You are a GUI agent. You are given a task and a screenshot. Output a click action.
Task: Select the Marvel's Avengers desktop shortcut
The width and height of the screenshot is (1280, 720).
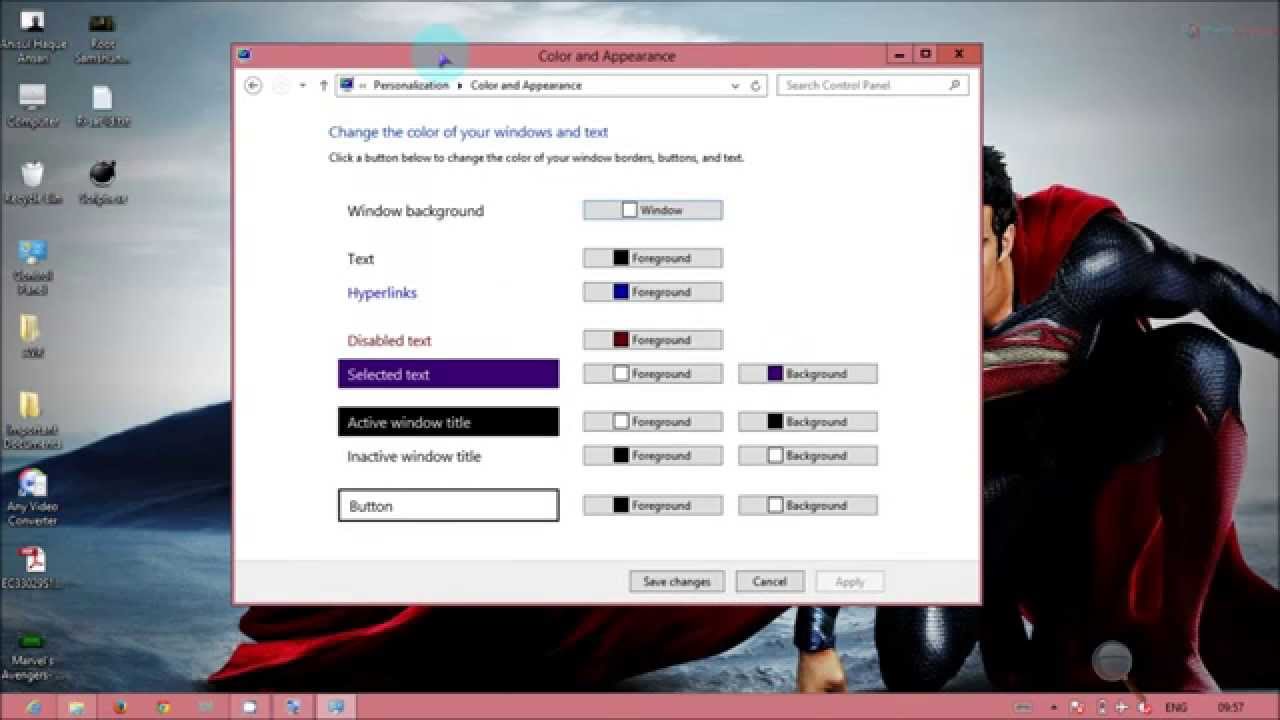(x=32, y=656)
